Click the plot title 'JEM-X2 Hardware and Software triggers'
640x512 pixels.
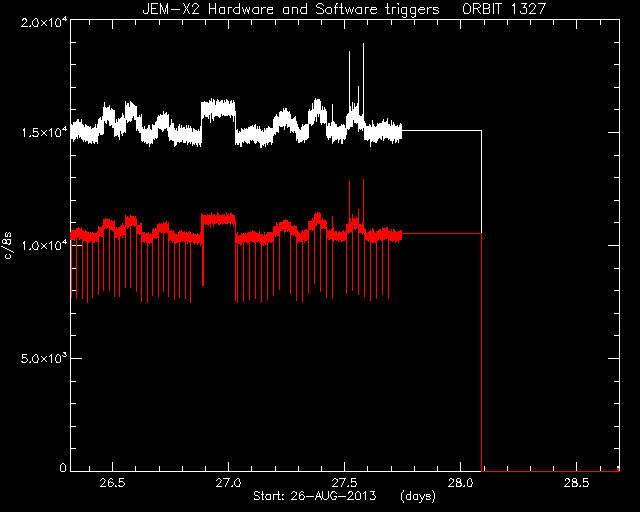(x=291, y=9)
